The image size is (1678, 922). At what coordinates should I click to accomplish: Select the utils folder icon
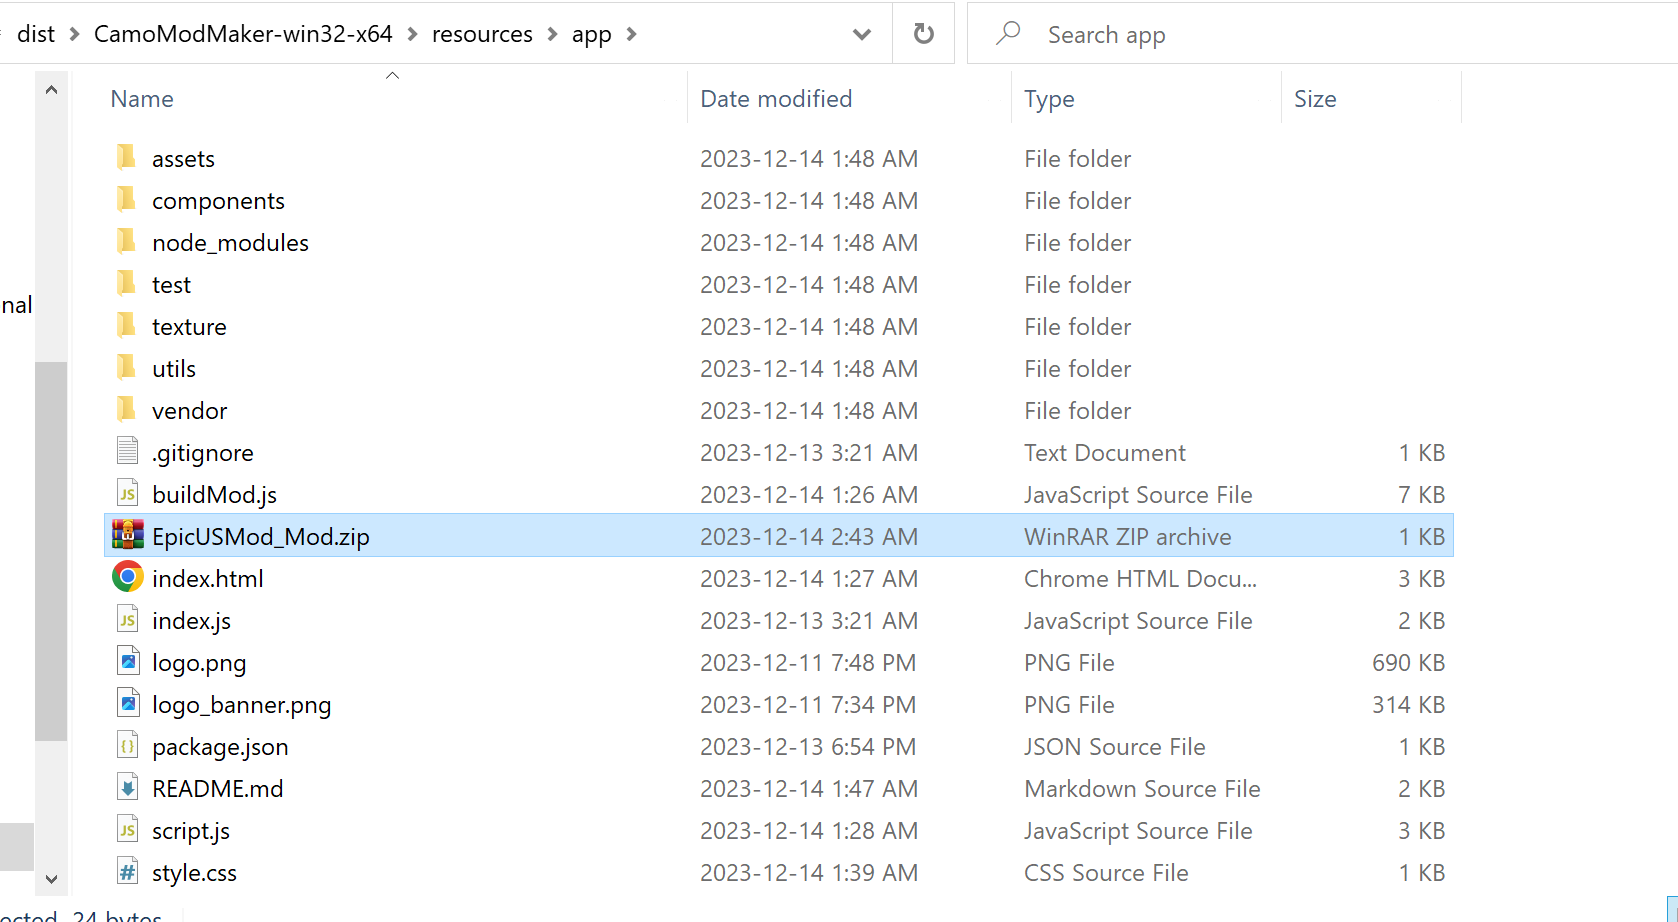click(x=126, y=368)
